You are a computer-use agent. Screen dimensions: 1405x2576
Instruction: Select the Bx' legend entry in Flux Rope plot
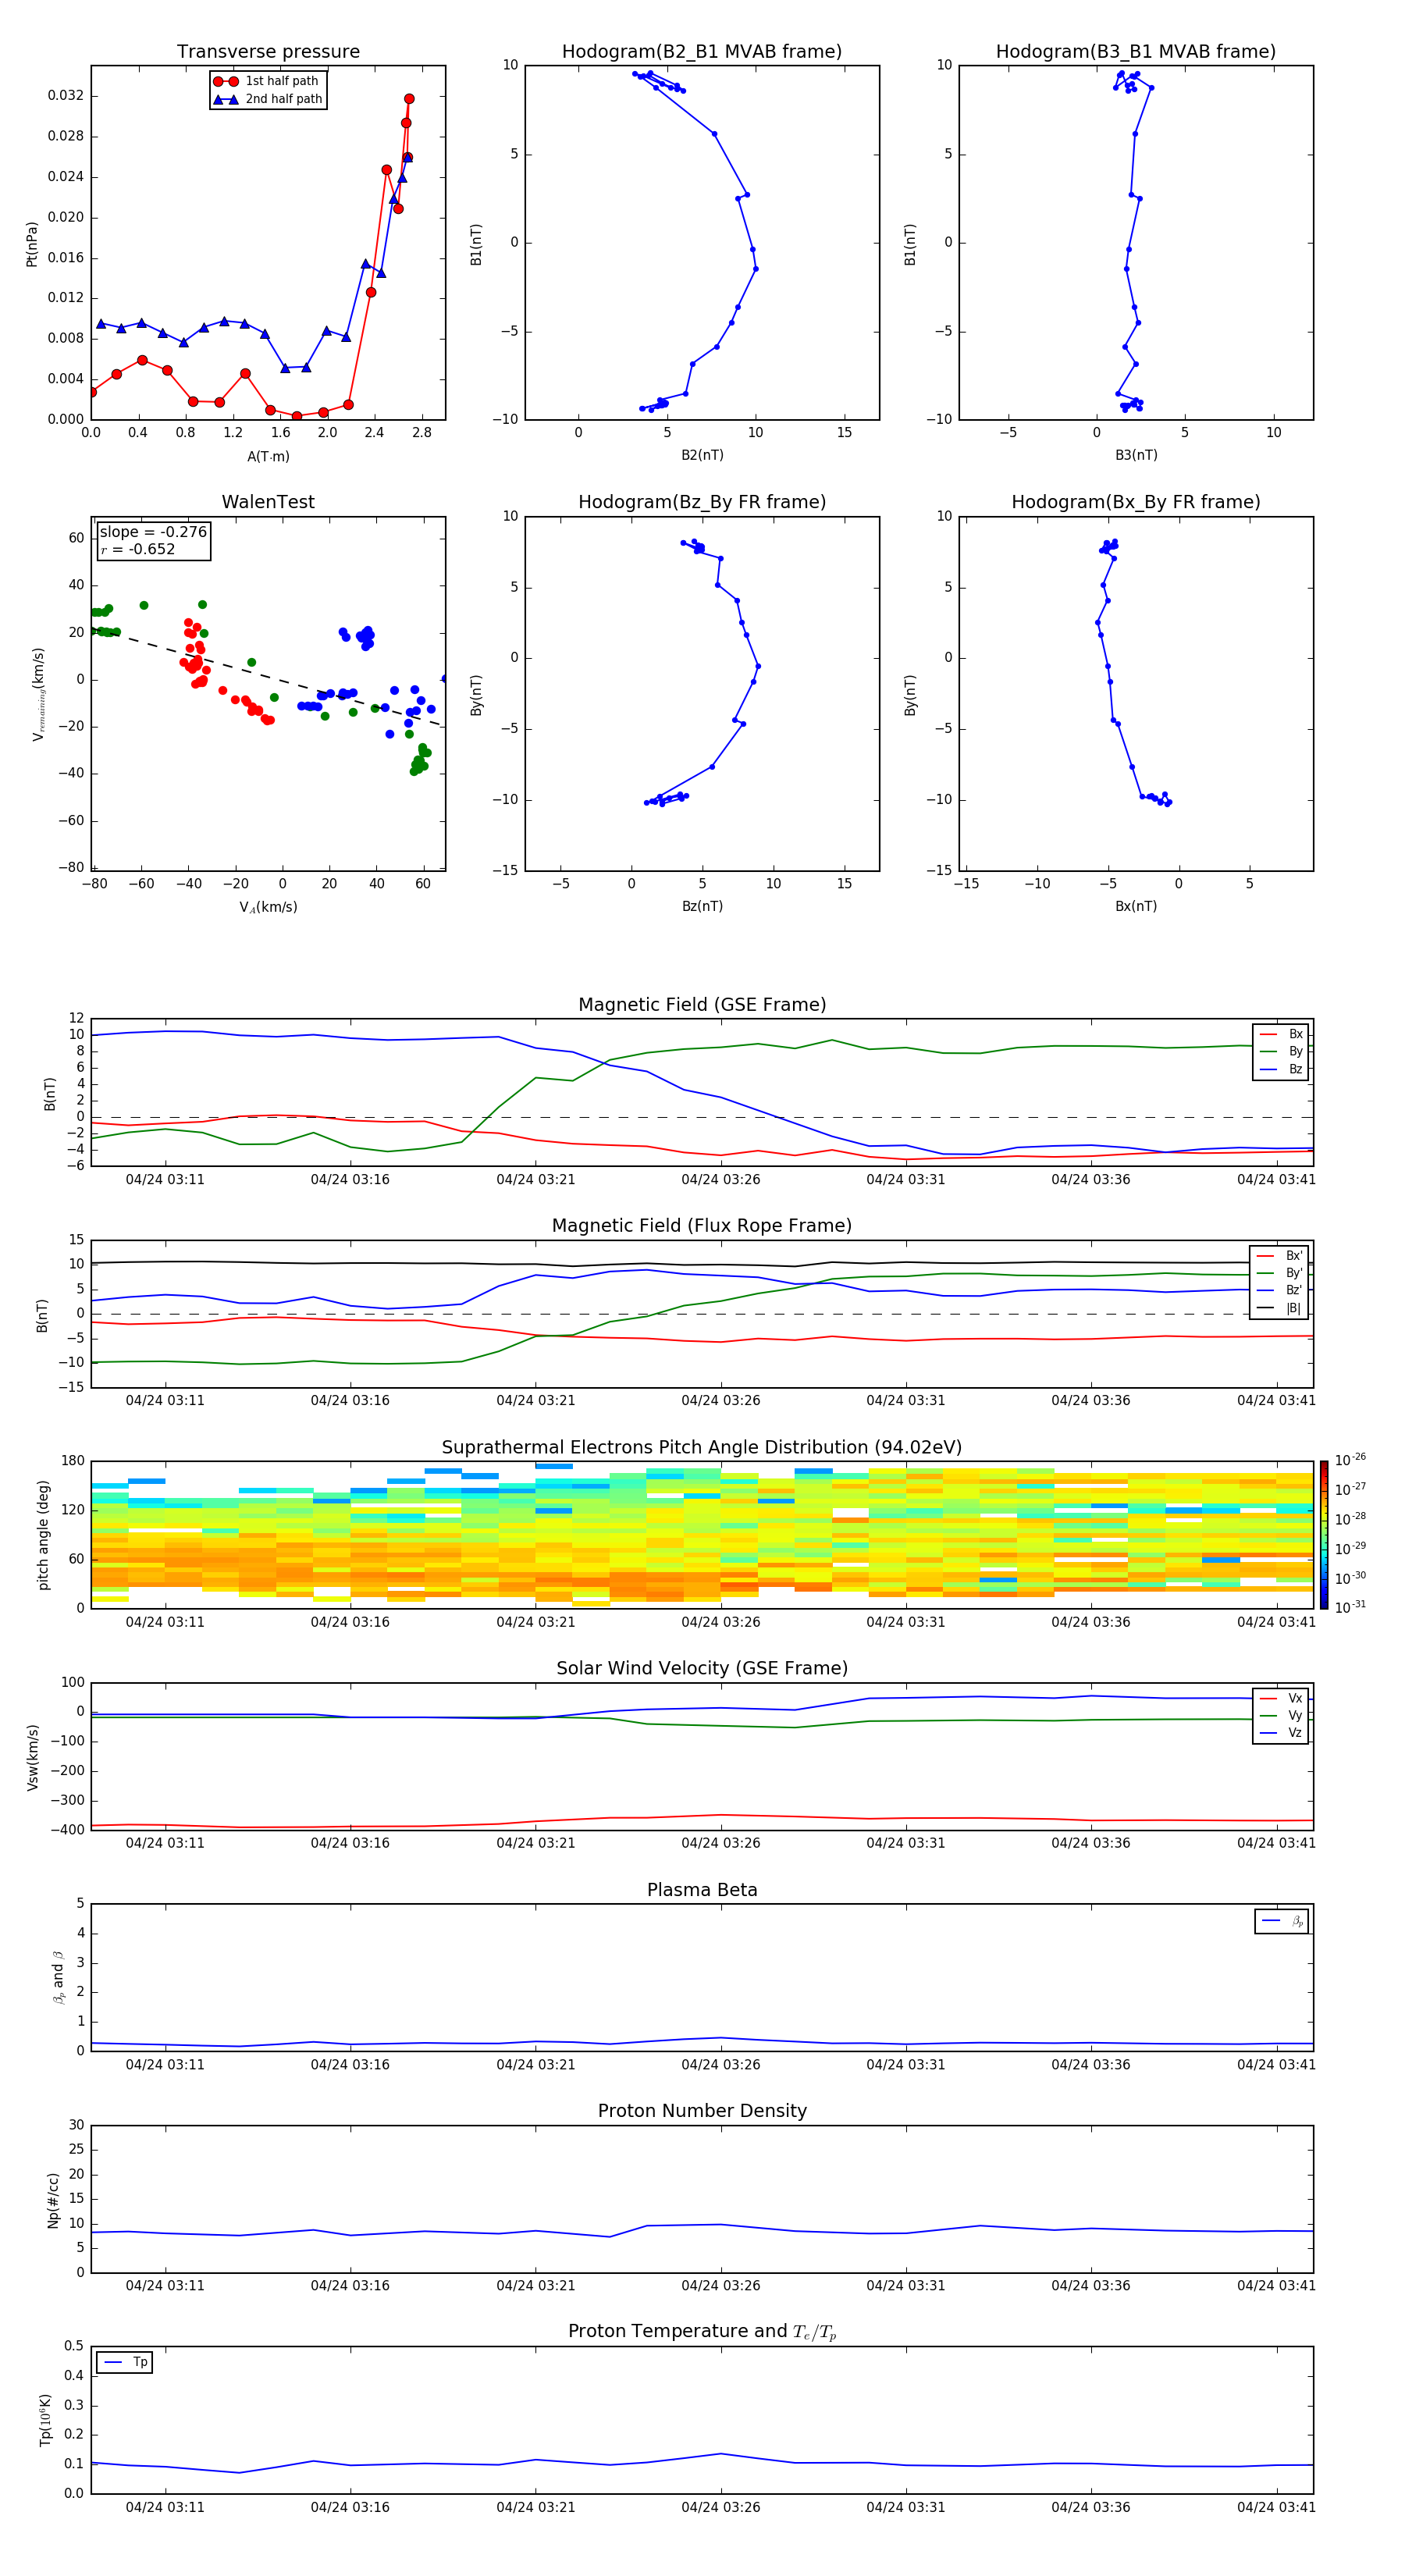(1280, 1256)
